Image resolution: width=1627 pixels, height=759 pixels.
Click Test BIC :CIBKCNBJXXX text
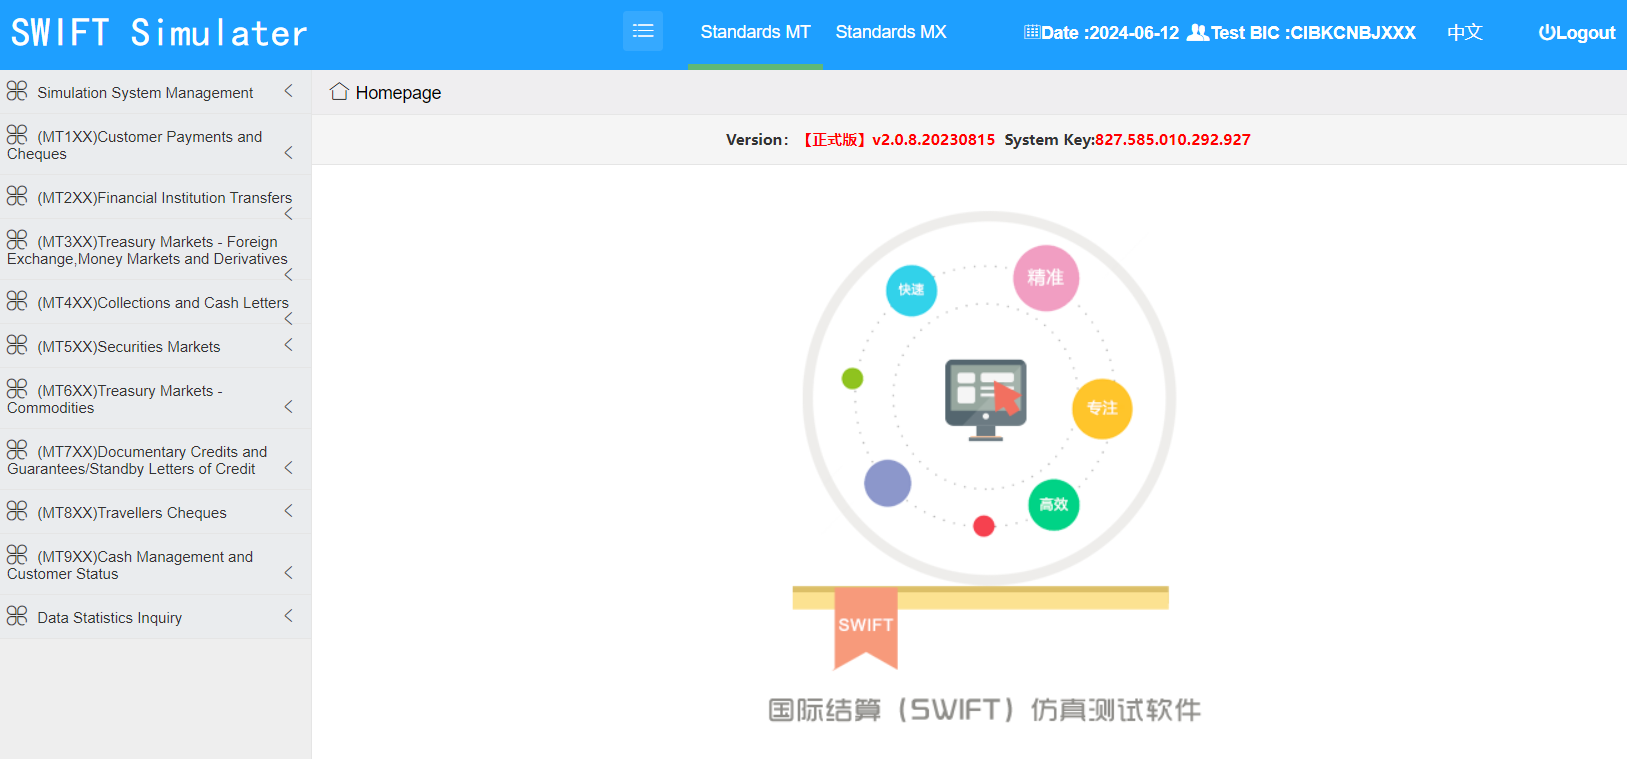click(1313, 33)
